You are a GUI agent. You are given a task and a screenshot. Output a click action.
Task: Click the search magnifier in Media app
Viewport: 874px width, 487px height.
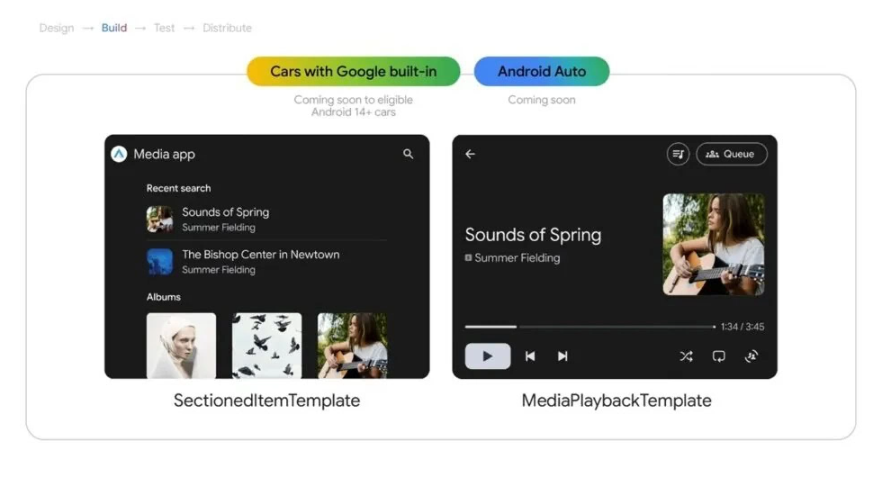click(x=408, y=154)
